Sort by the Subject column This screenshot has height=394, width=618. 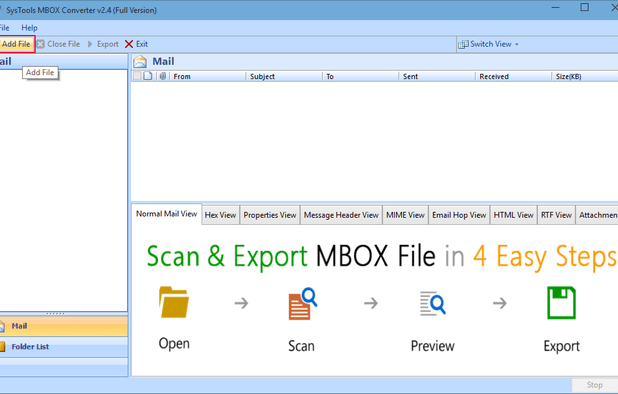click(x=284, y=76)
